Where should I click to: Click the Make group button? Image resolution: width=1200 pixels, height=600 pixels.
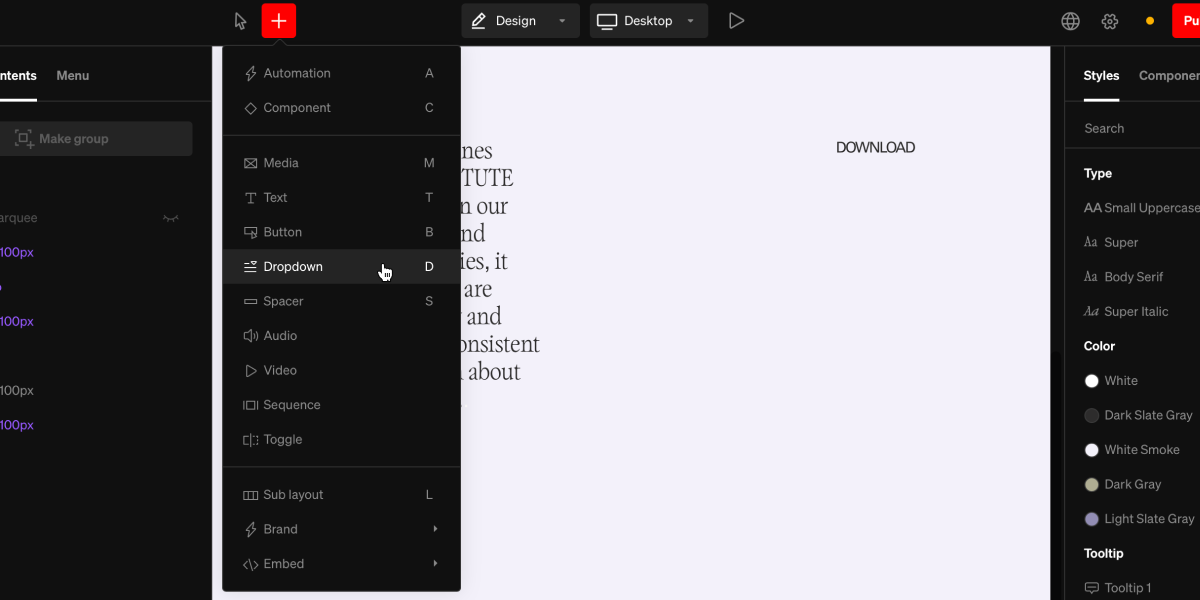coord(96,138)
